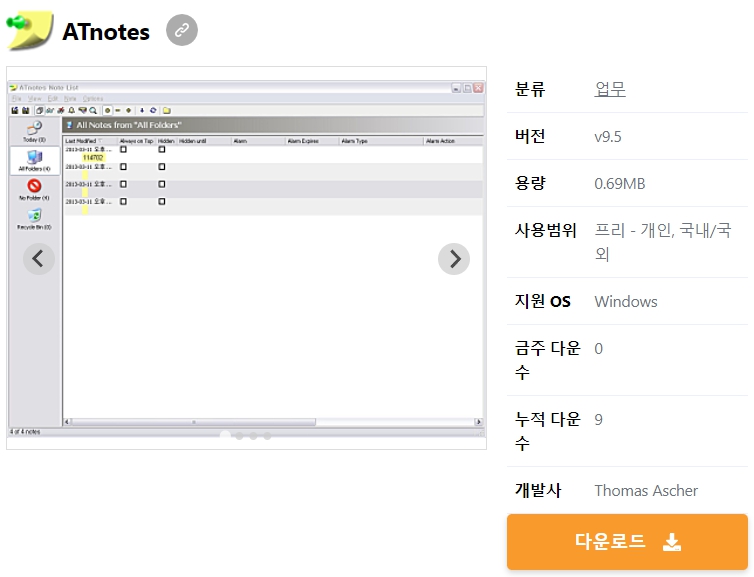Click the 버전 label

530,136
